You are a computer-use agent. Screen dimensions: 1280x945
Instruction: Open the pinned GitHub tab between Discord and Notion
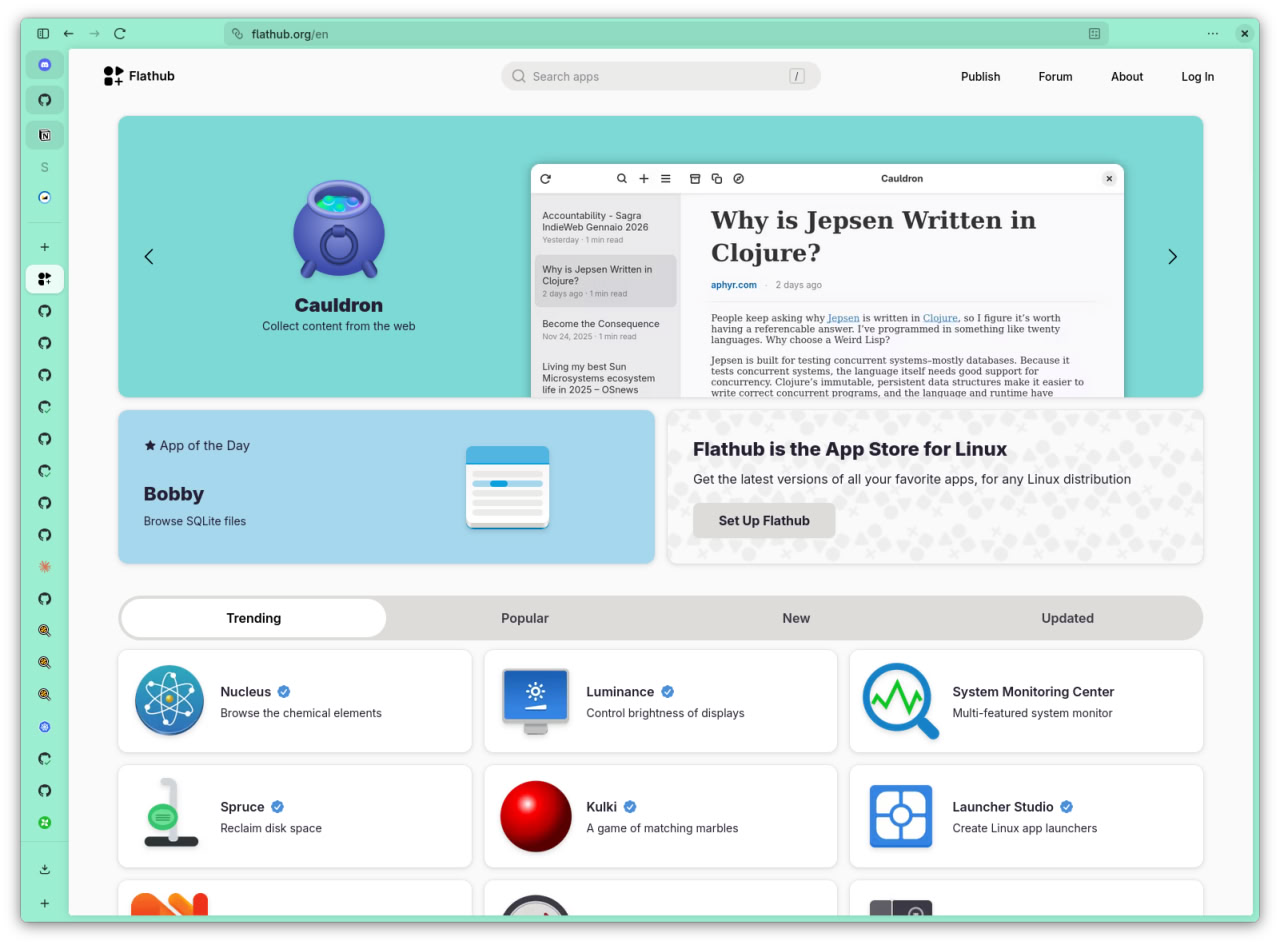pos(44,100)
